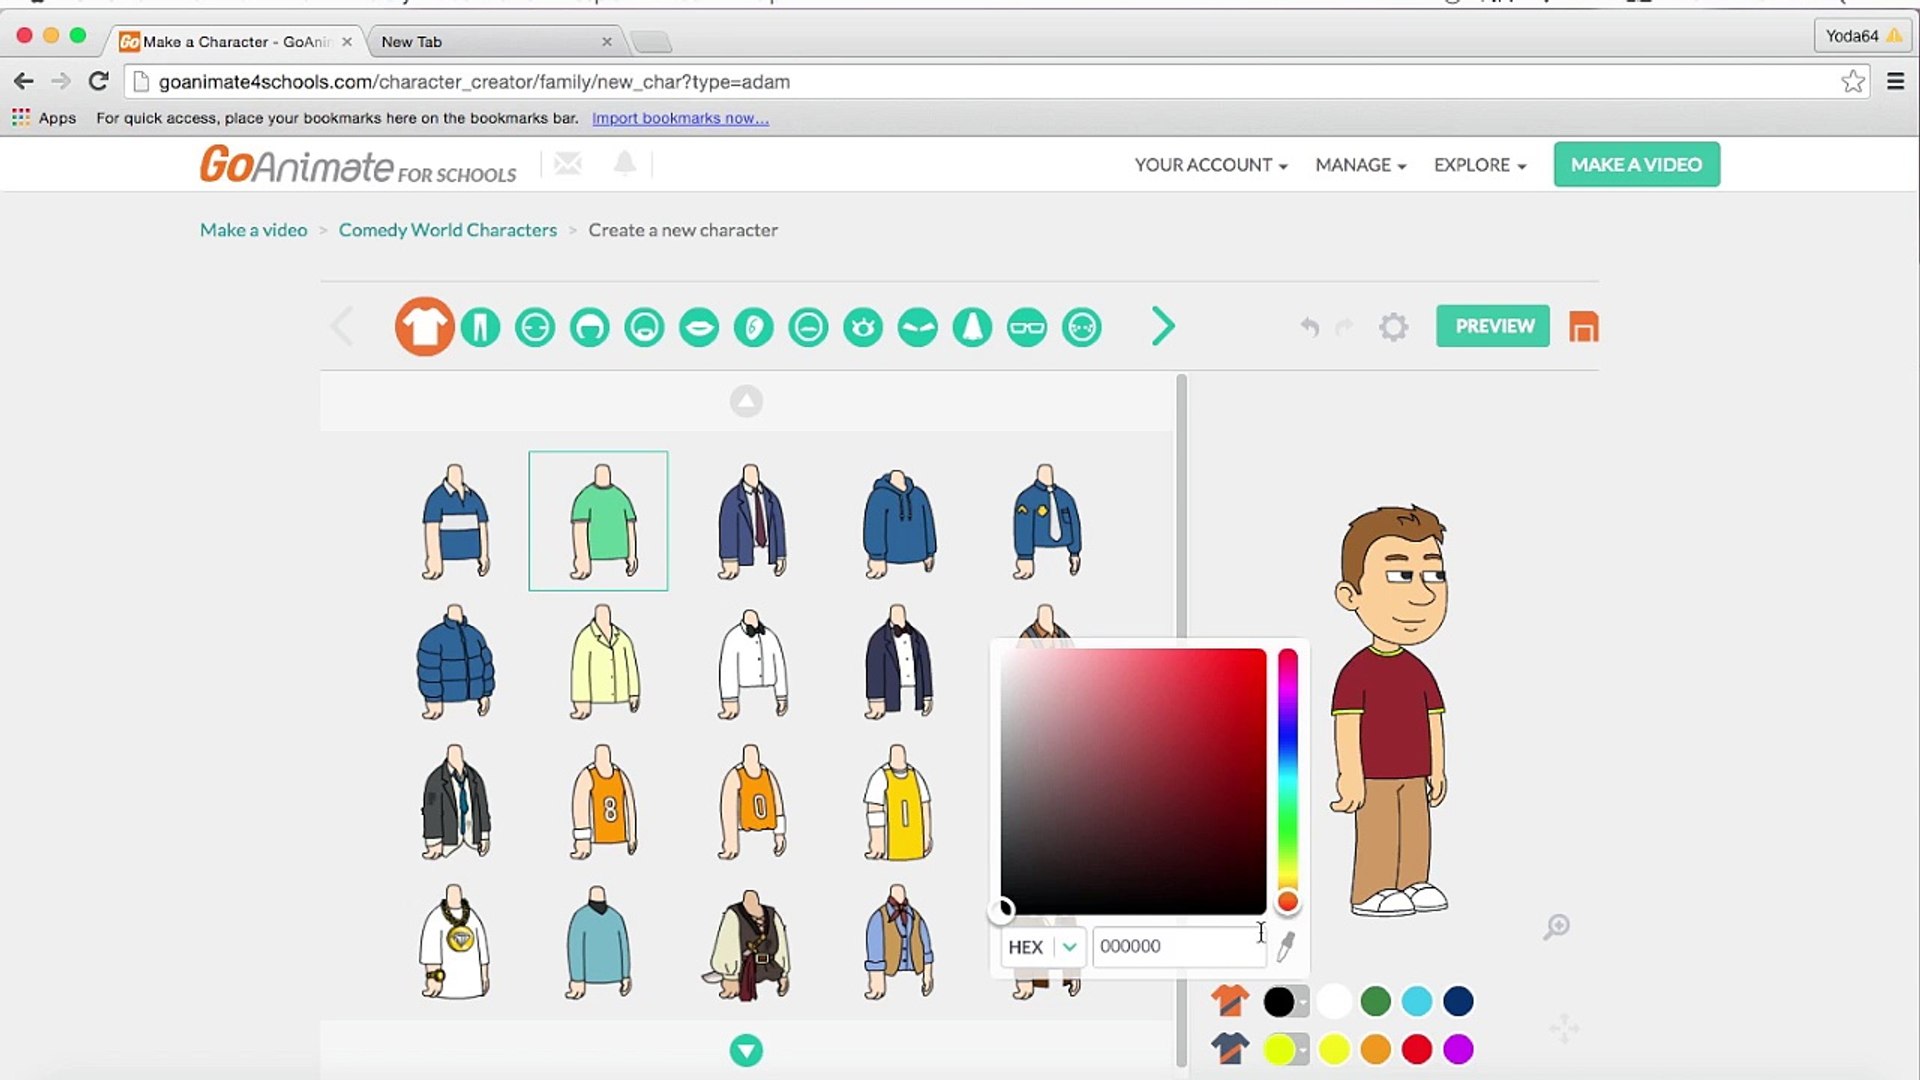1920x1080 pixels.
Task: Click the eyedropper color picker tool
Action: tap(1285, 947)
